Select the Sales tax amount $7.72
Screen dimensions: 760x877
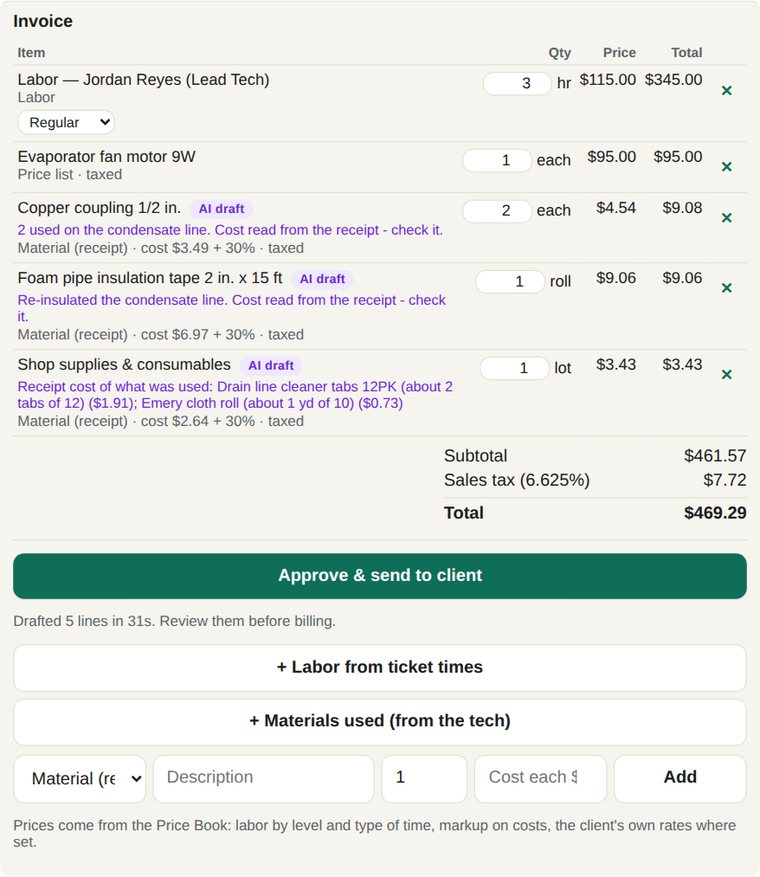(x=725, y=480)
